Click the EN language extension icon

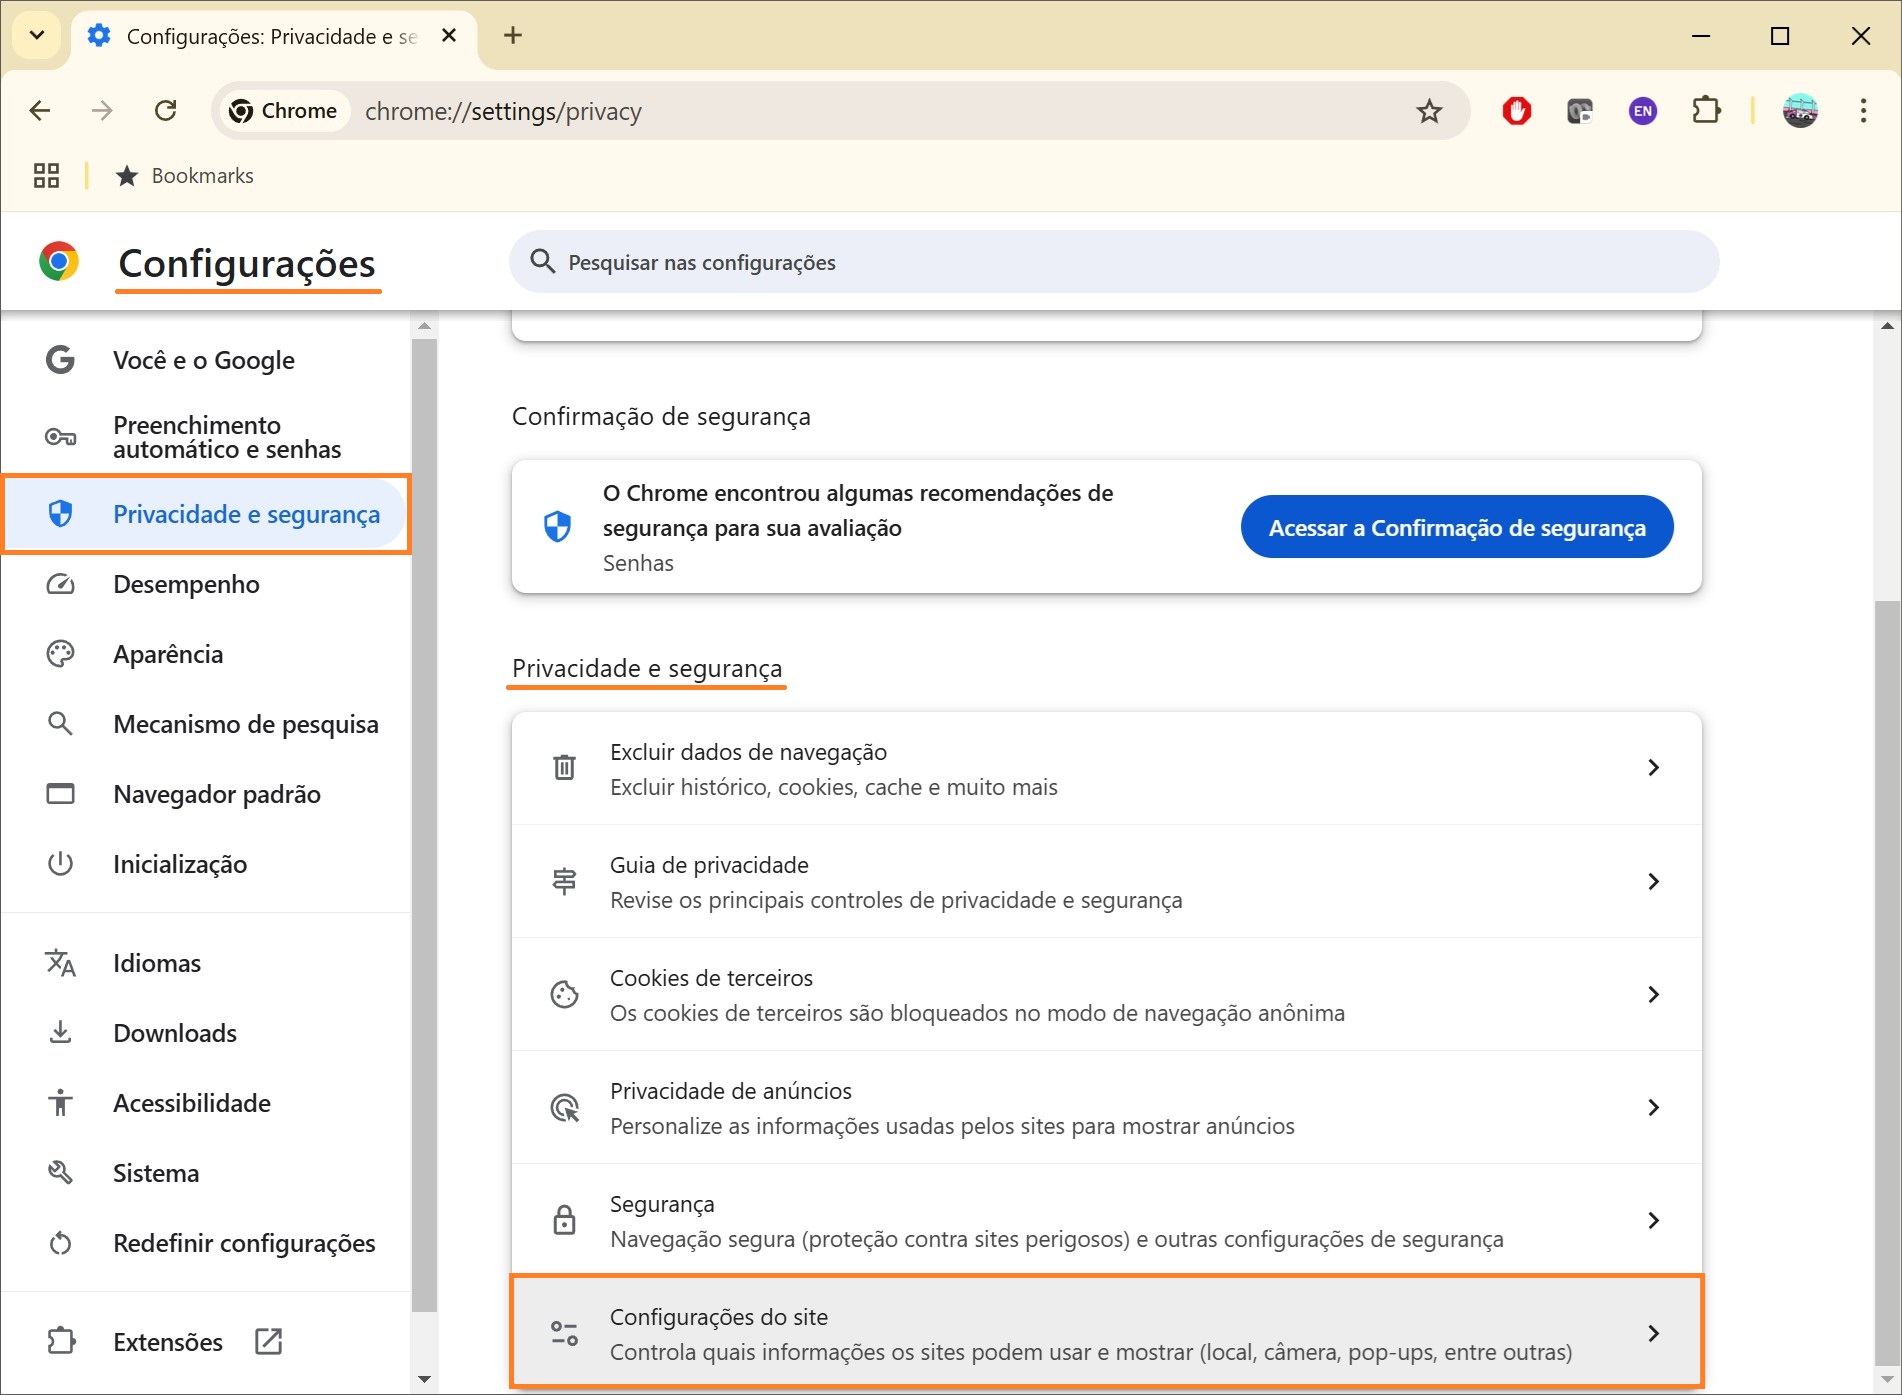[1642, 111]
